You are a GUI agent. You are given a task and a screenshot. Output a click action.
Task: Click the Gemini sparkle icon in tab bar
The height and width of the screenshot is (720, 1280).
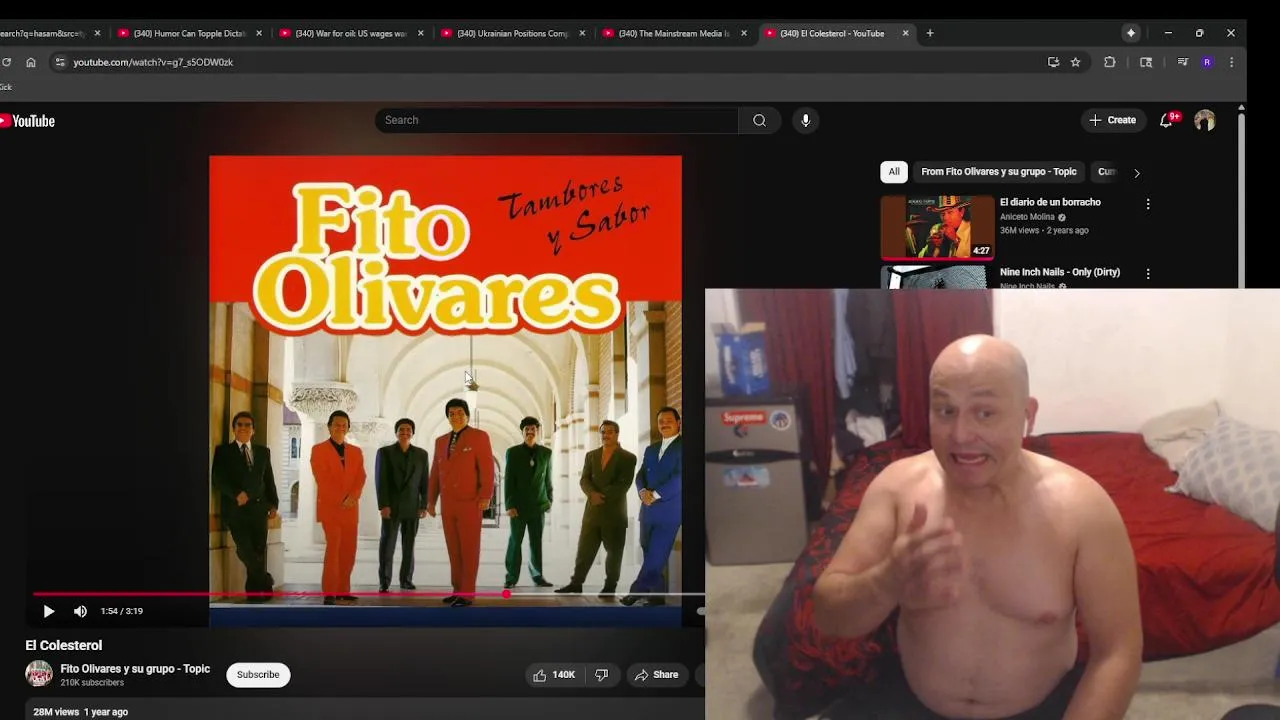1131,33
